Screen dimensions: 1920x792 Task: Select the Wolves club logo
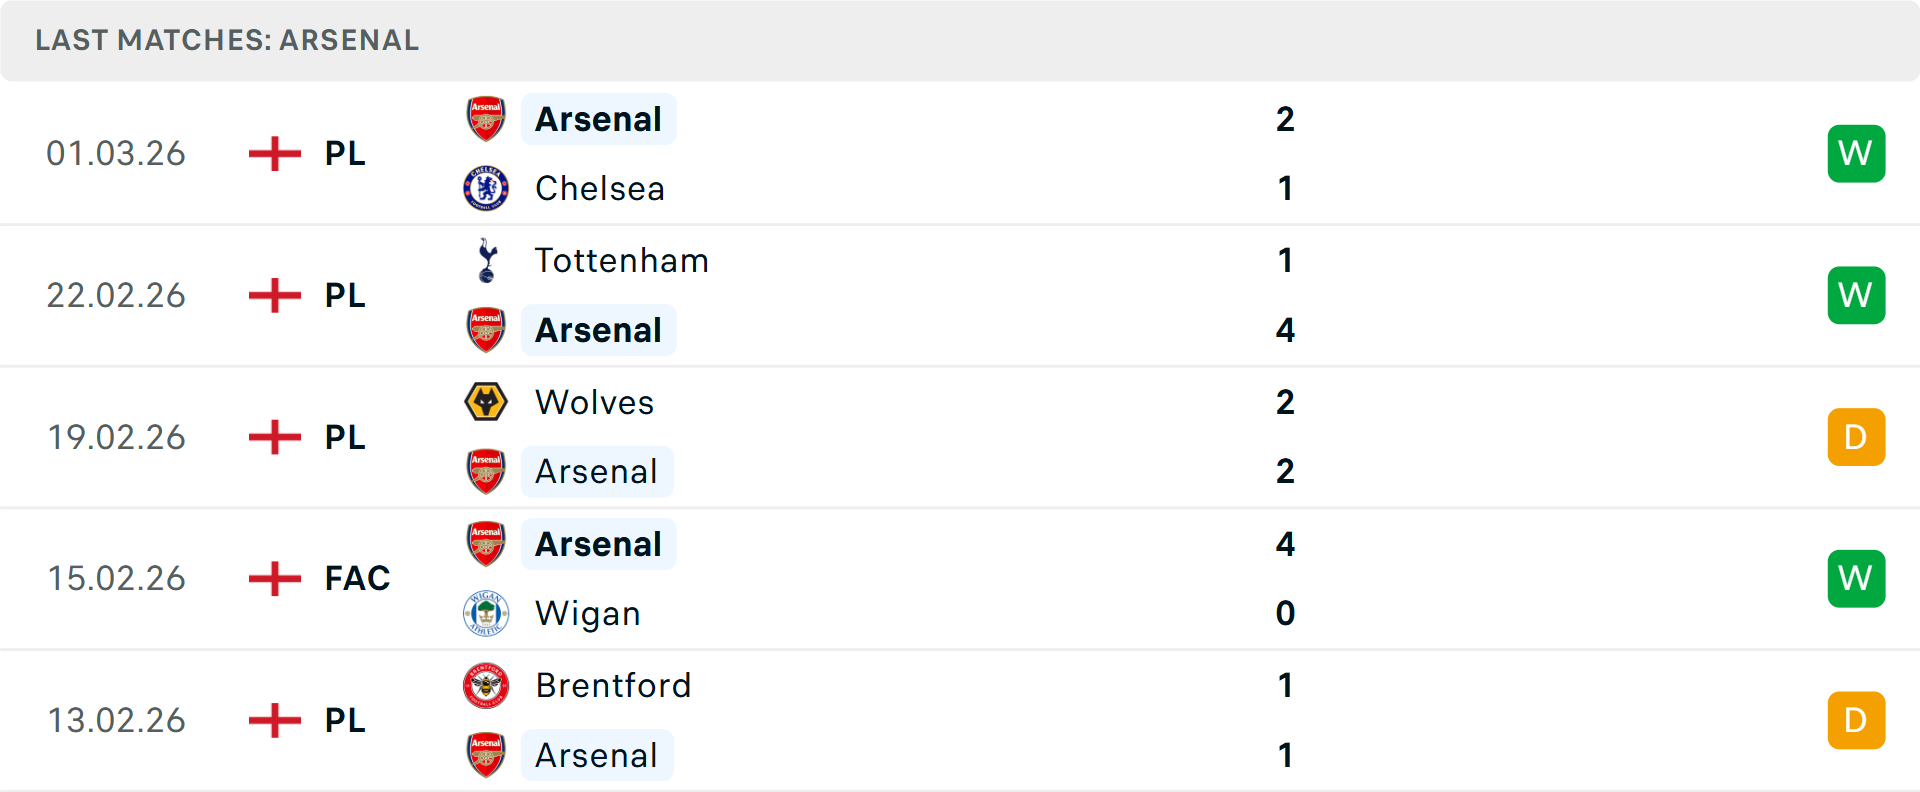coord(486,402)
